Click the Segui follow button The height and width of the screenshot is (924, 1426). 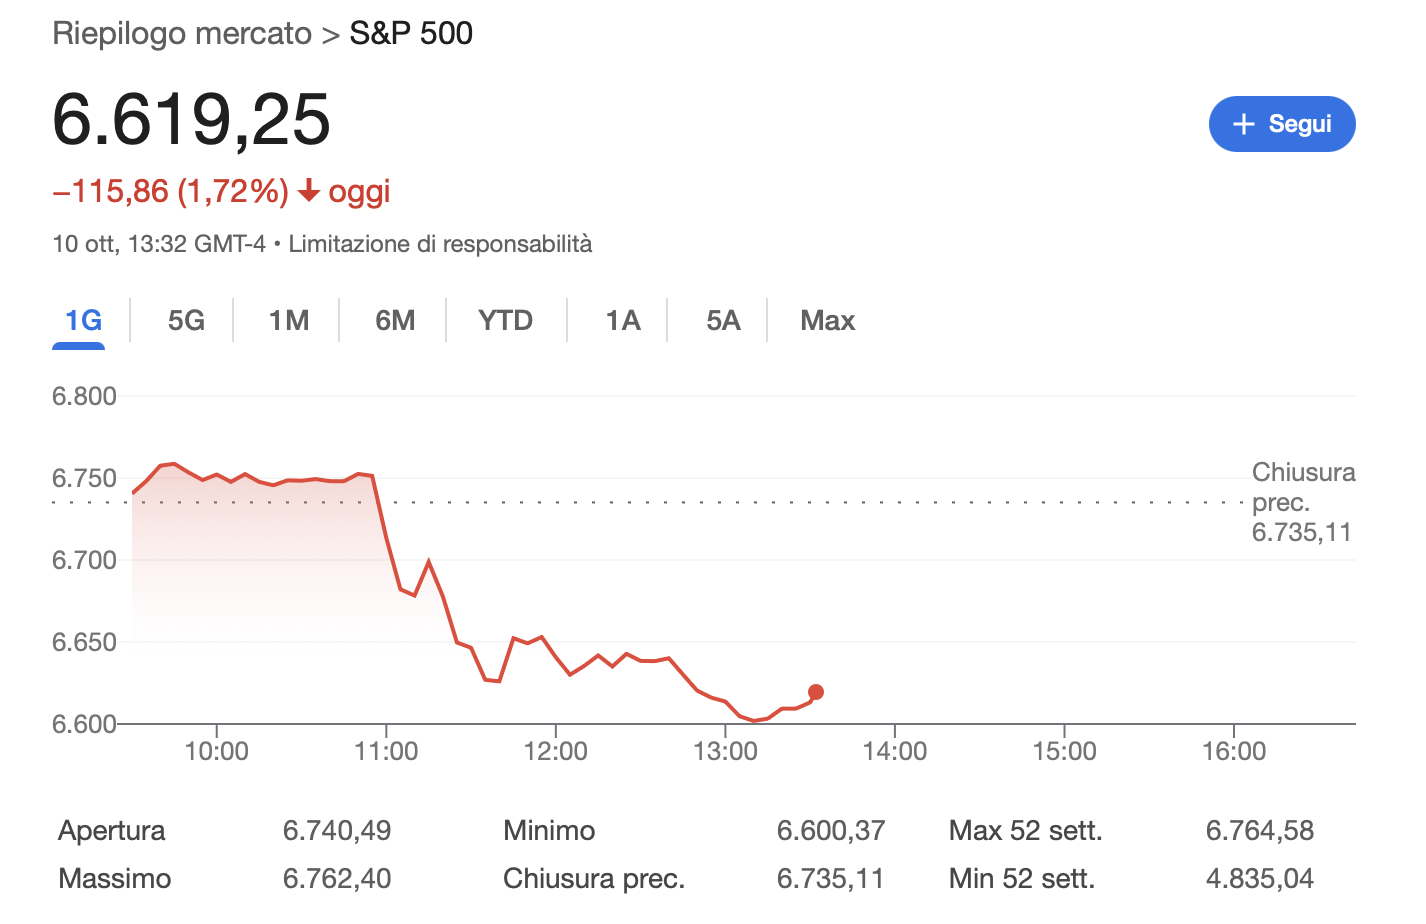(1281, 124)
